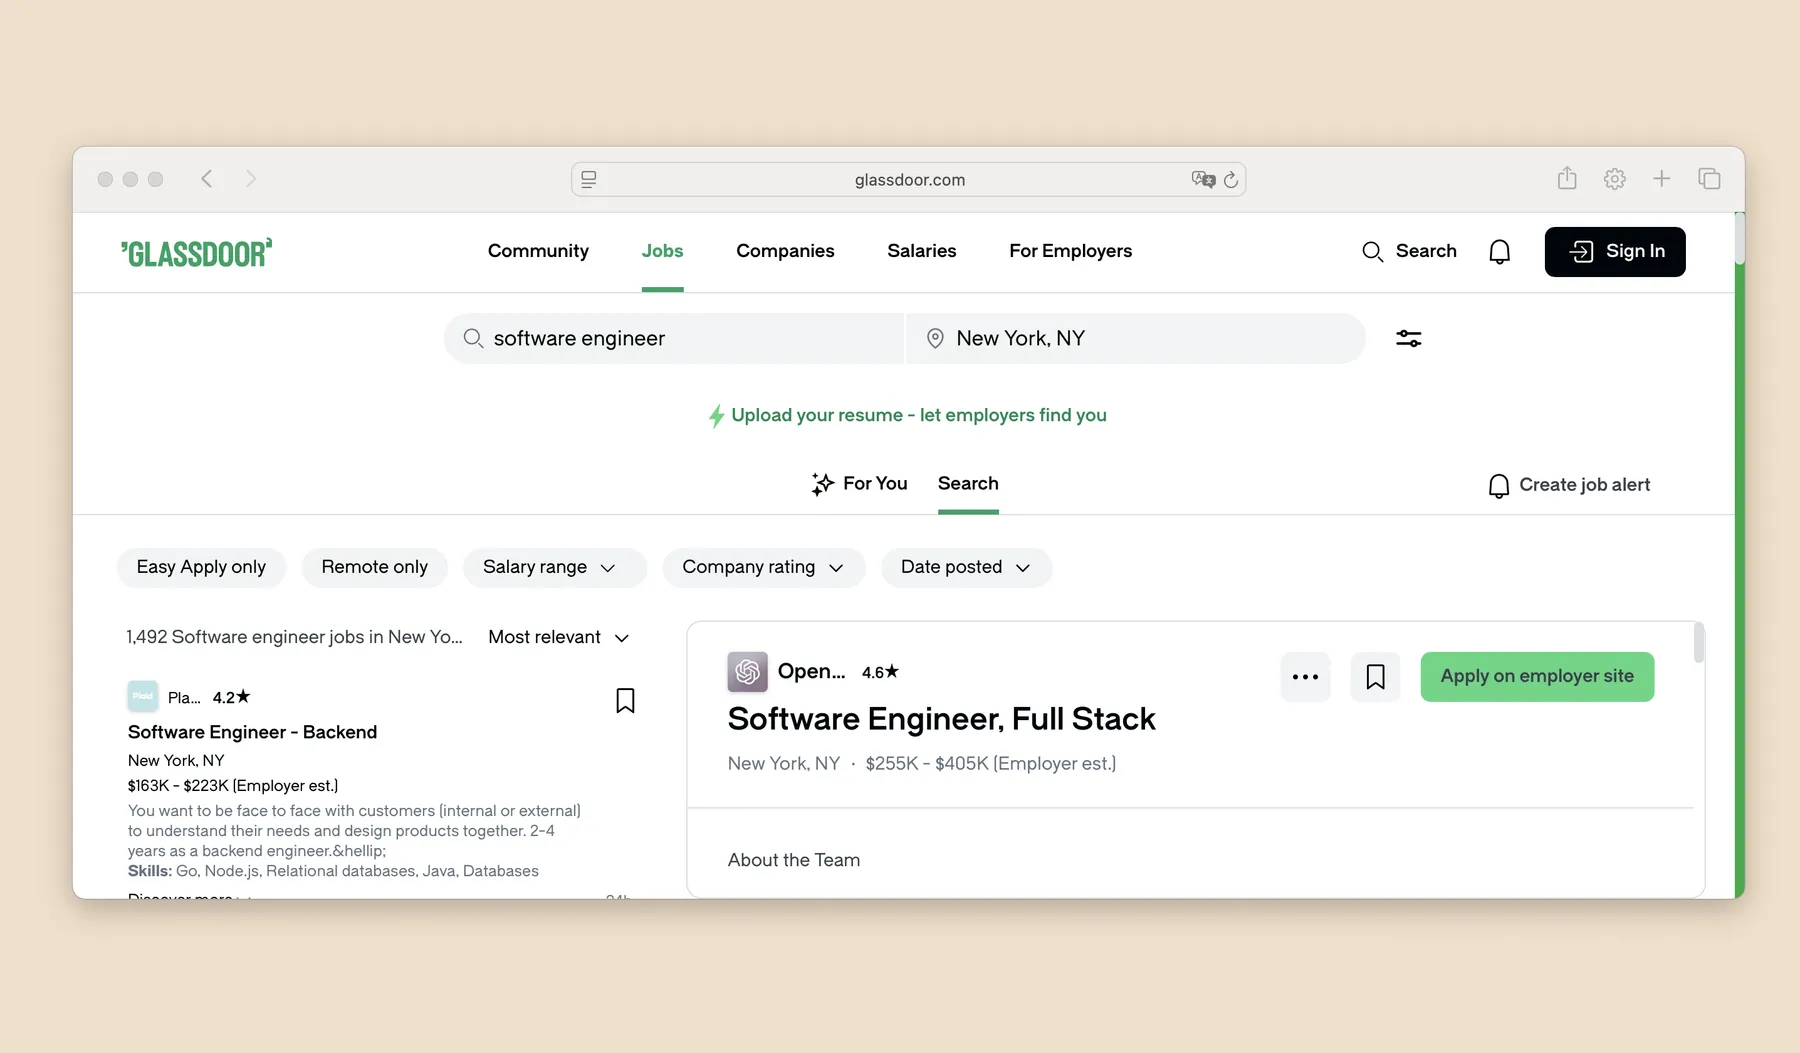Open the For Employers menu

1070,251
